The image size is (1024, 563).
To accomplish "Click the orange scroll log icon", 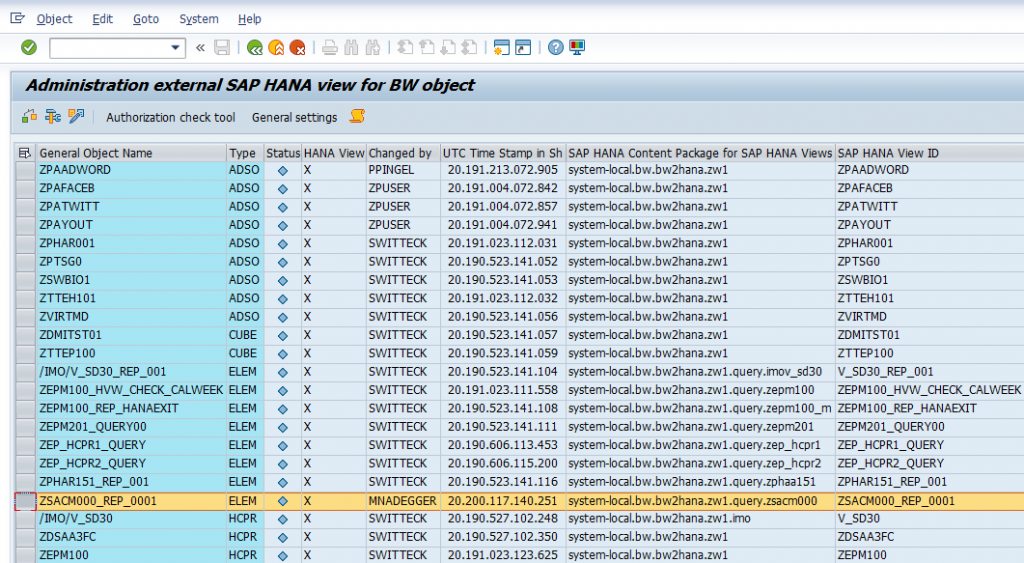I will [x=357, y=117].
